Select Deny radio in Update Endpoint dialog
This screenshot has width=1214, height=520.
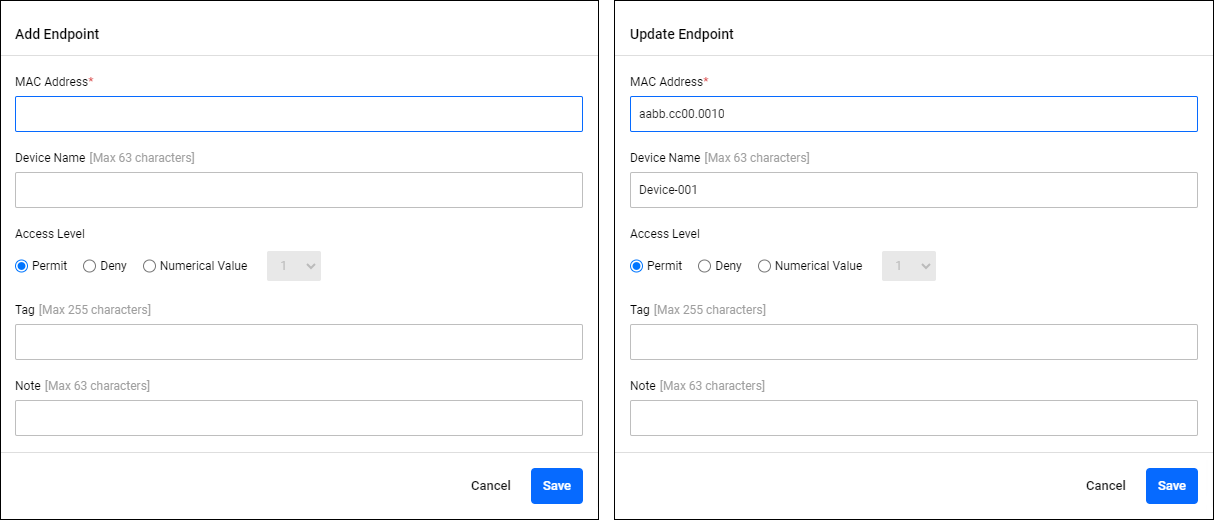click(705, 266)
